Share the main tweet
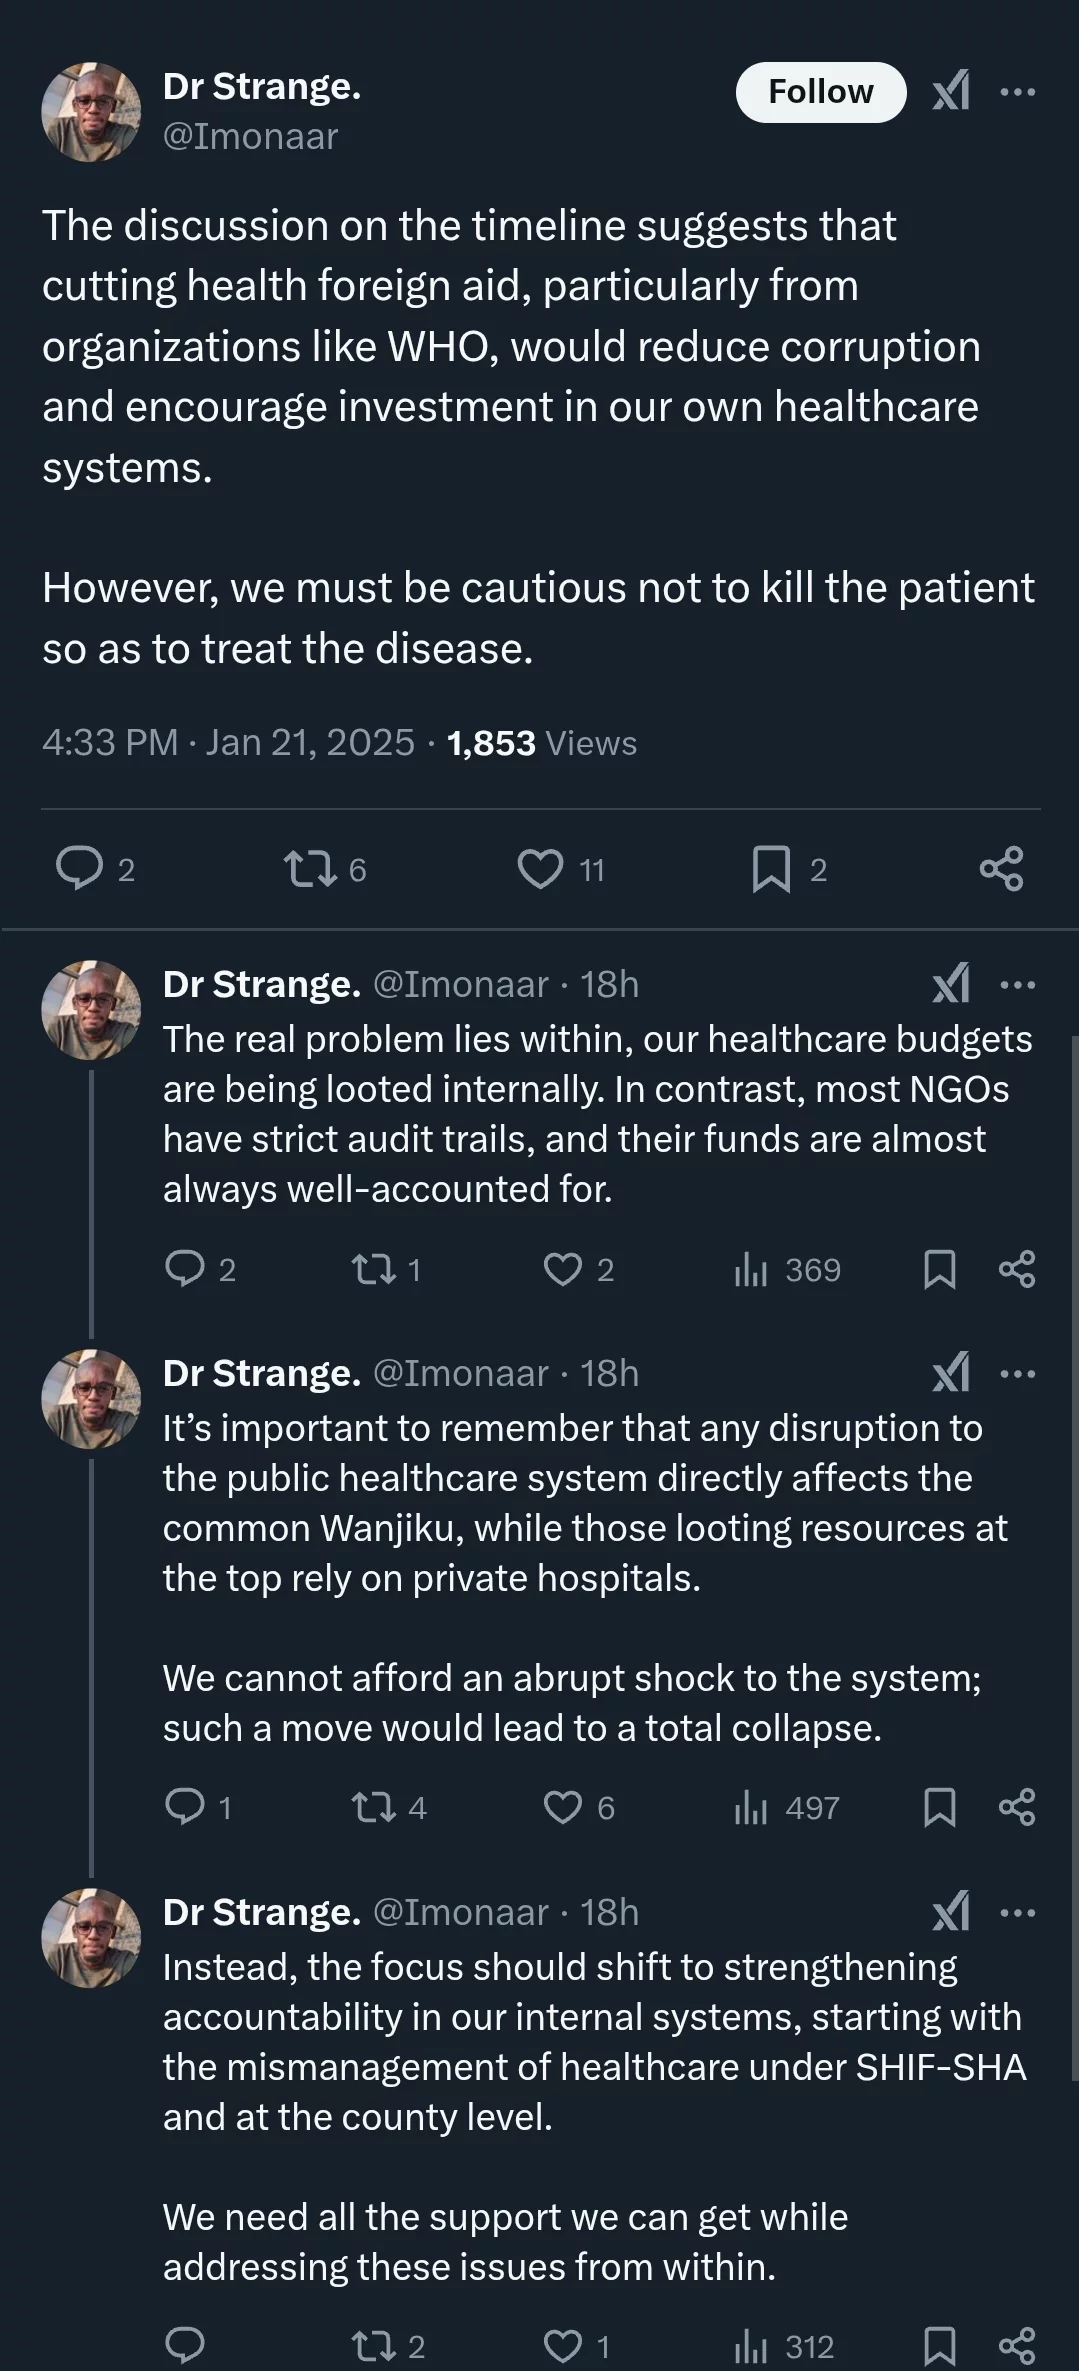1079x2371 pixels. point(1001,868)
